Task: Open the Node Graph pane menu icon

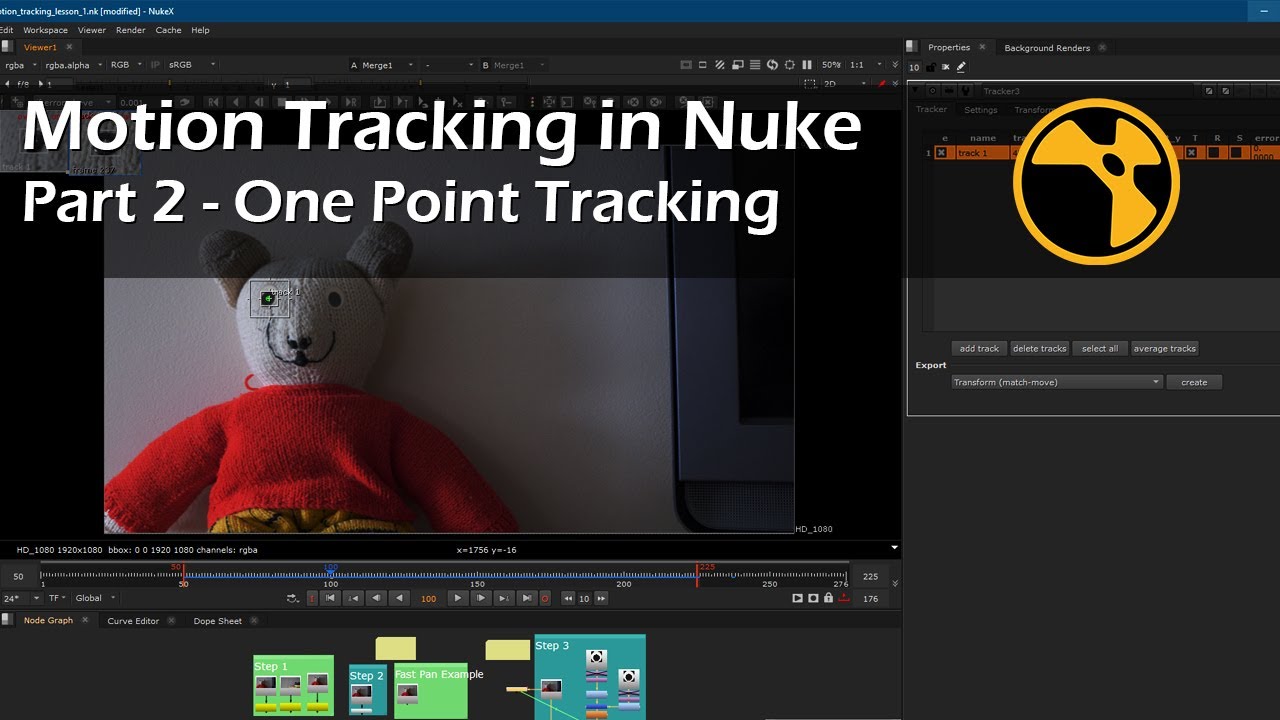Action: 6,620
